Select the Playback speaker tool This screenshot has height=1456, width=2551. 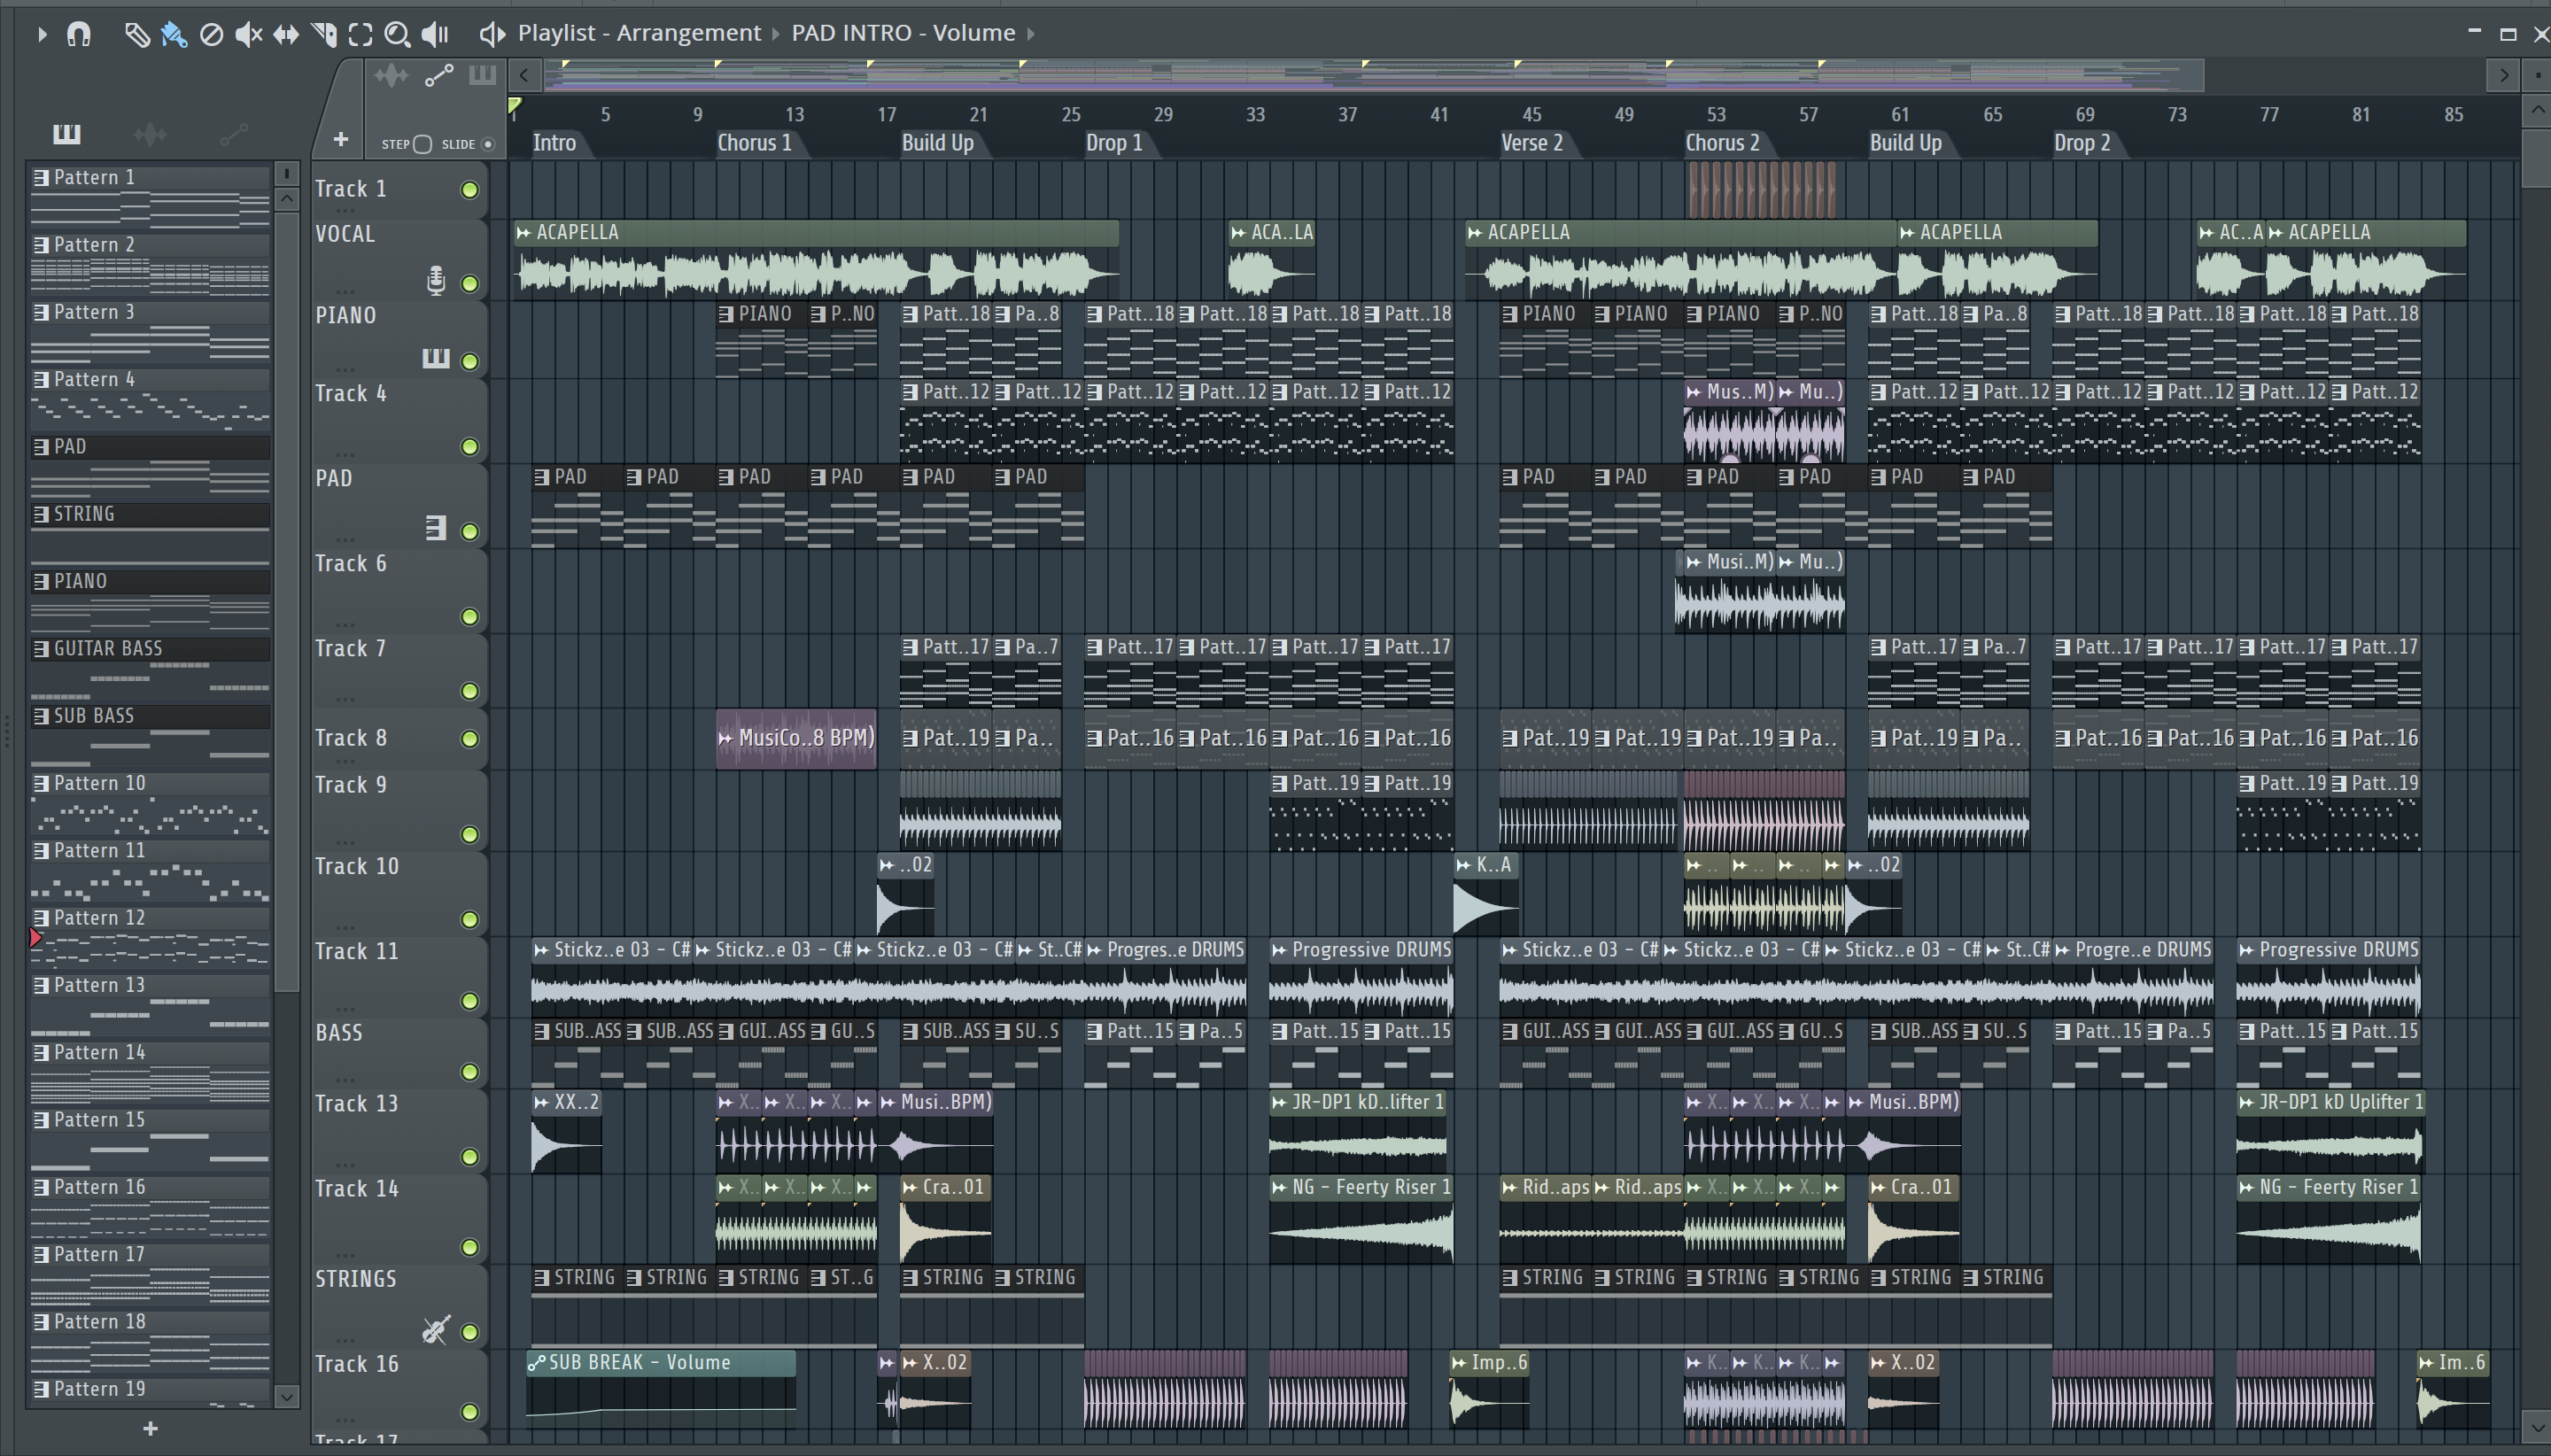(x=435, y=34)
